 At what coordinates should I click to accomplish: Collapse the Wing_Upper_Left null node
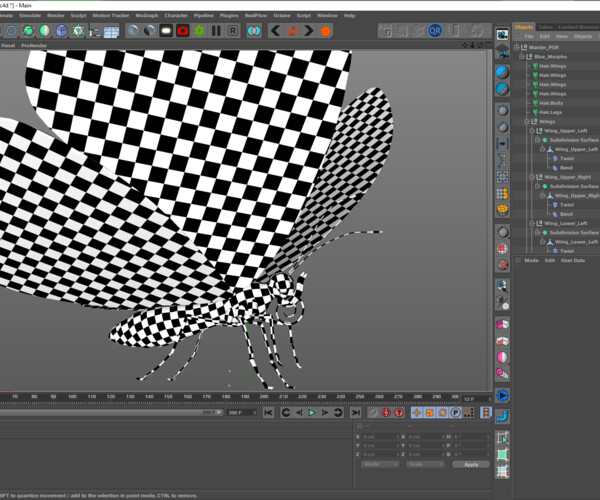tap(532, 130)
